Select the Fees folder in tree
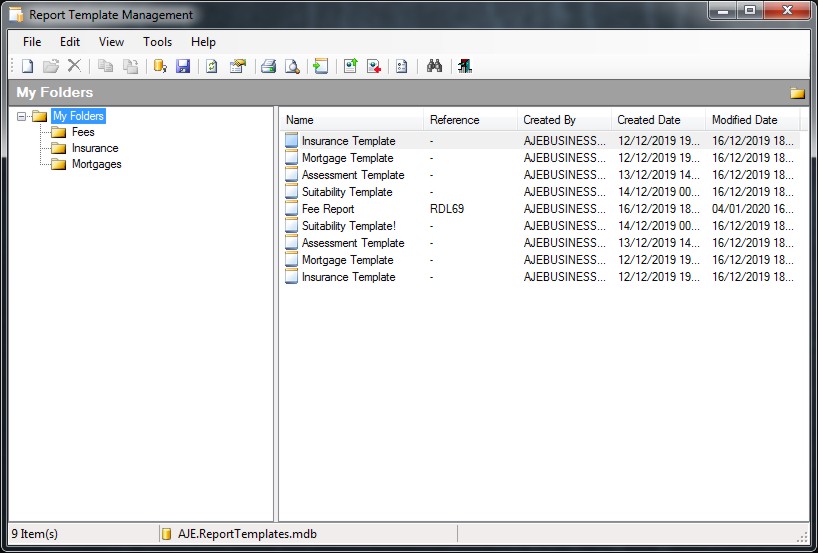 83,132
